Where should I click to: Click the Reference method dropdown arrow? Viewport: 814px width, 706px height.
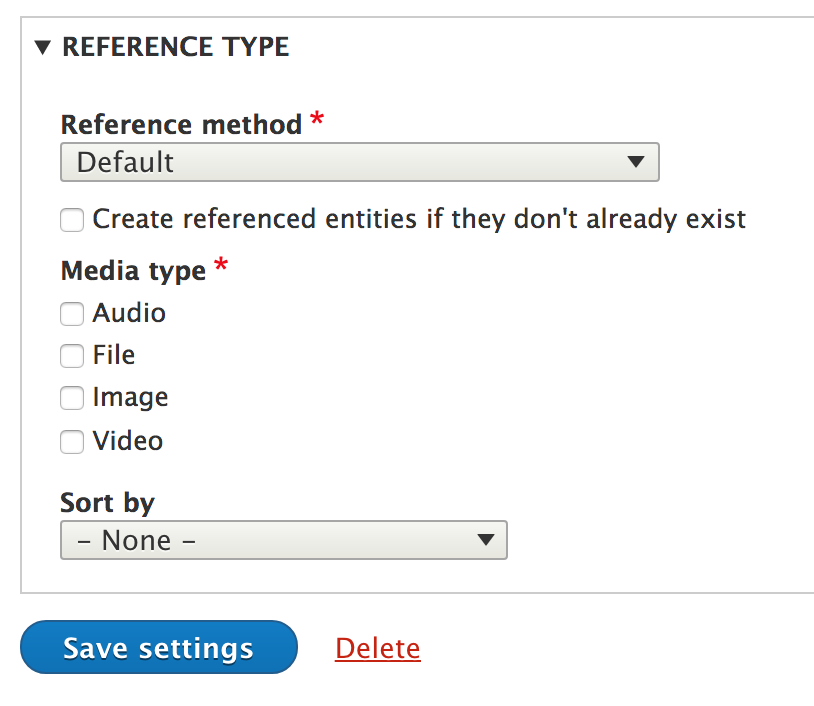tap(634, 162)
